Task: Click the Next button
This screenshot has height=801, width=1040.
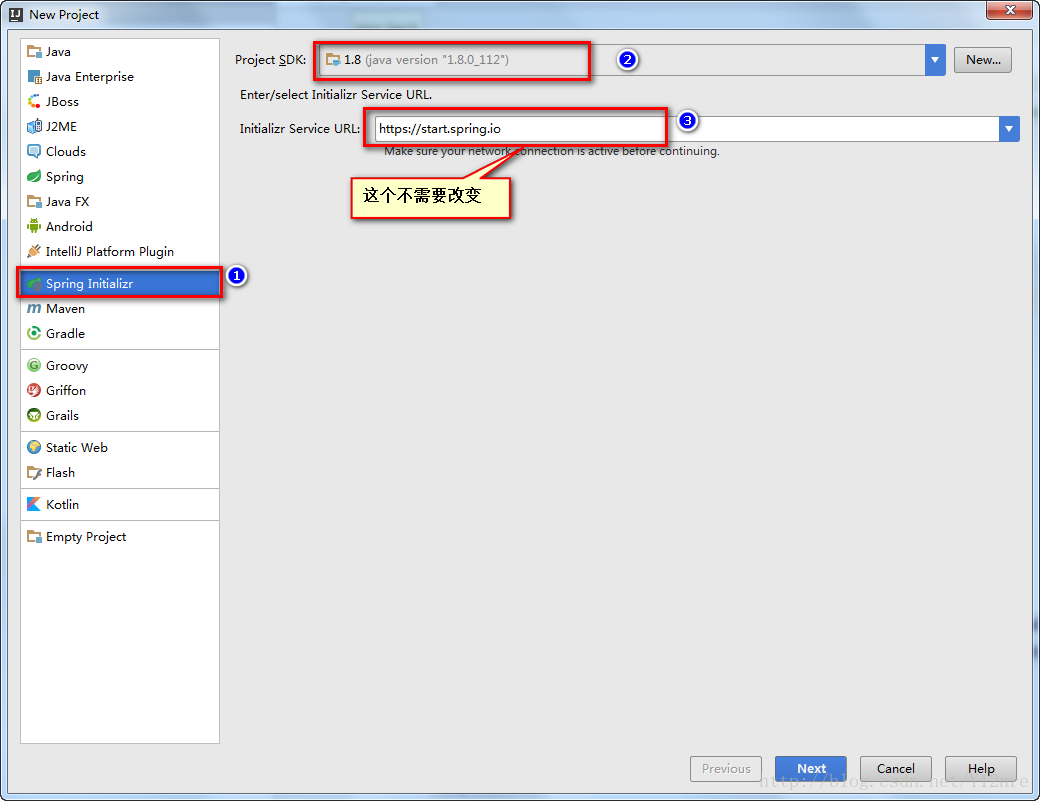Action: coord(811,769)
